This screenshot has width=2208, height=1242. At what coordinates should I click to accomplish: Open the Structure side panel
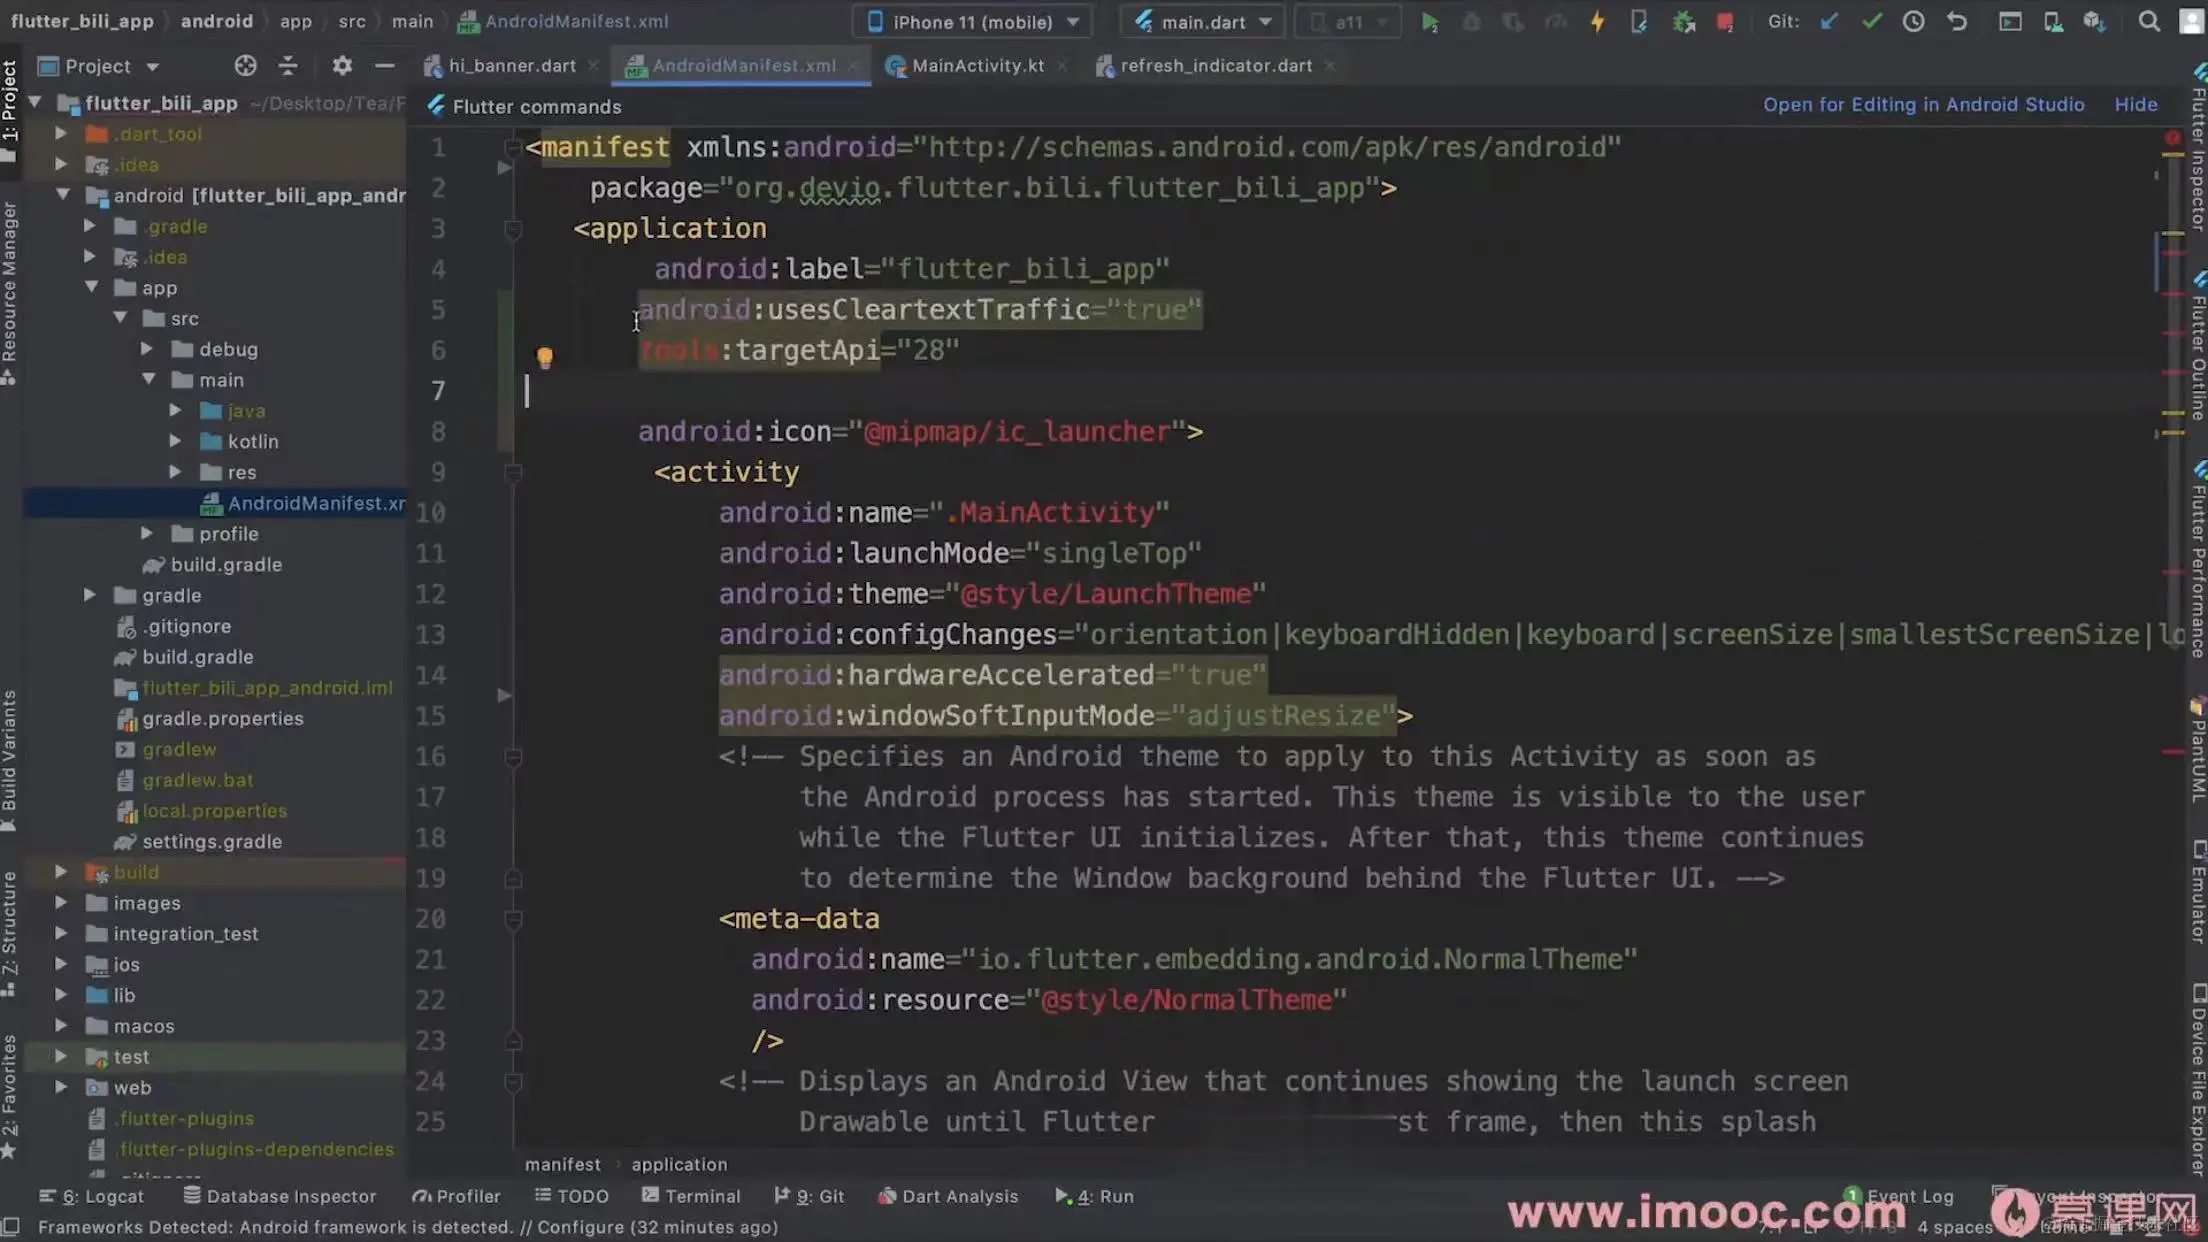click(9, 934)
